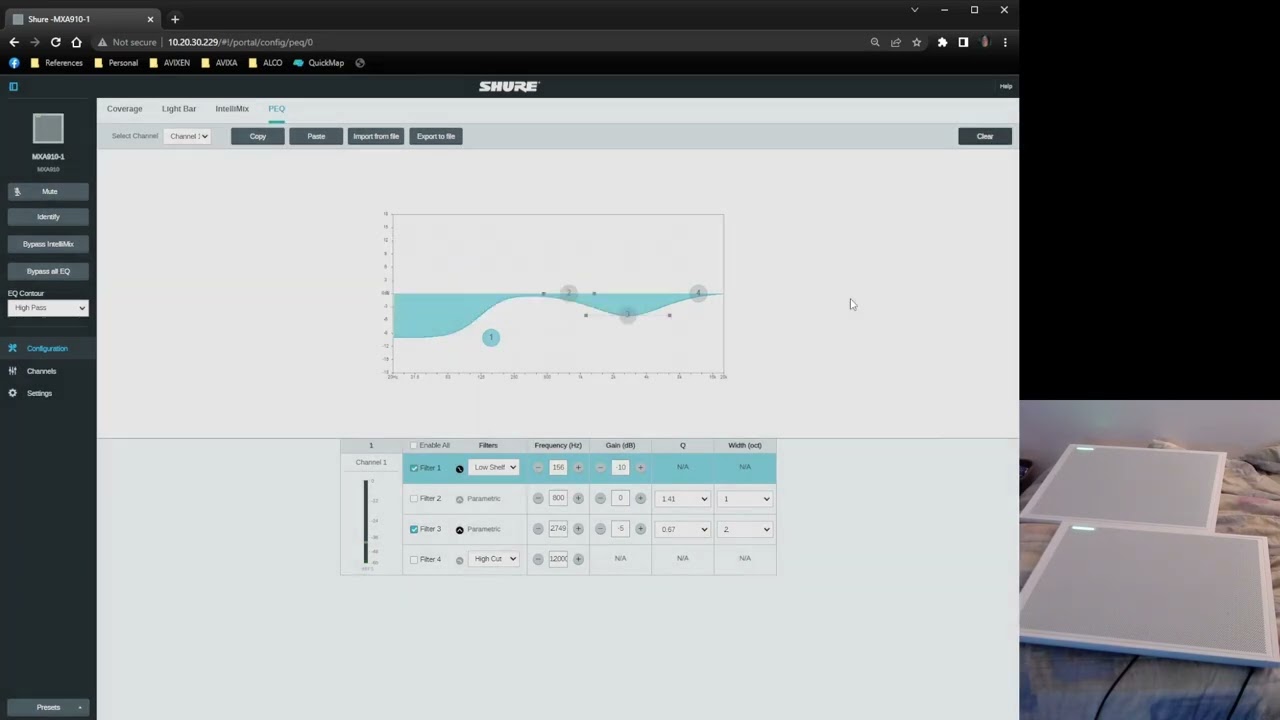Reload the page in Chrome

[x=55, y=42]
